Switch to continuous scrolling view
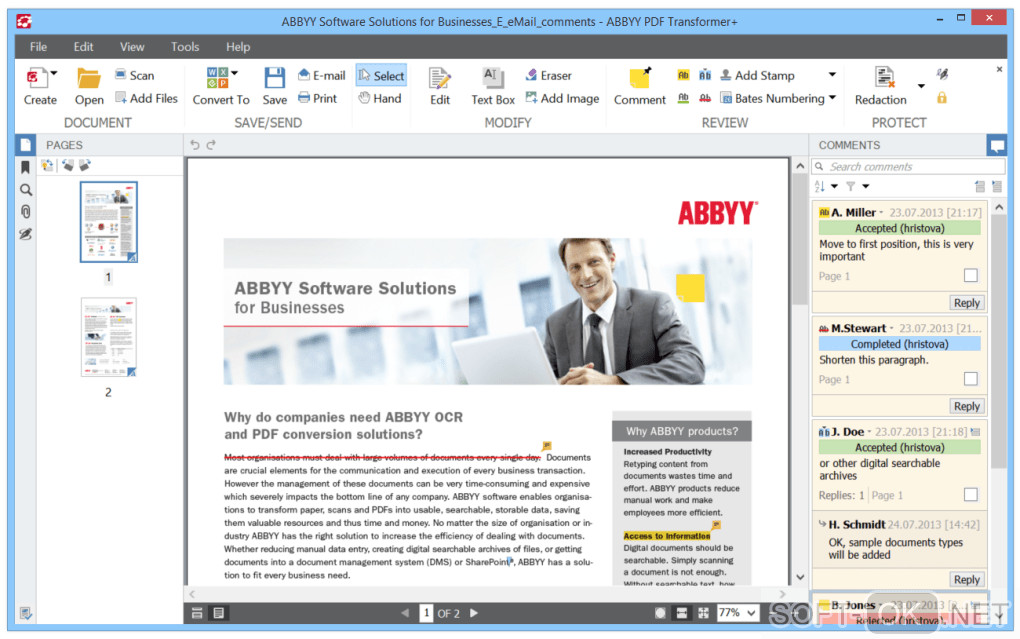 pyautogui.click(x=197, y=613)
